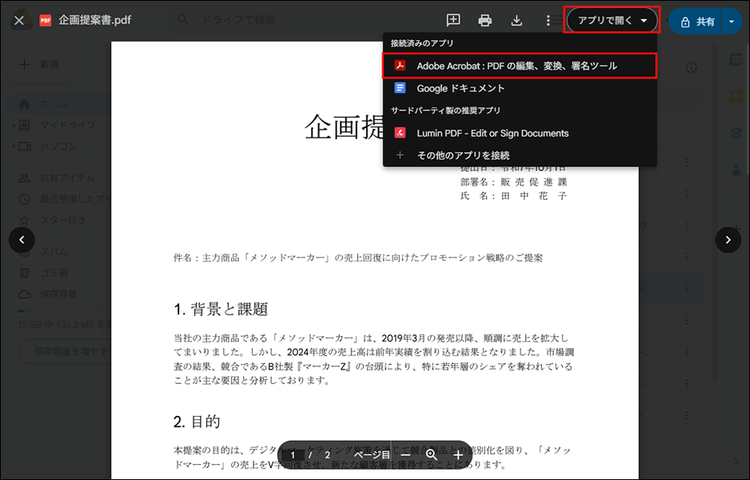Zoom in with the plus icon
The image size is (750, 480).
pyautogui.click(x=458, y=454)
